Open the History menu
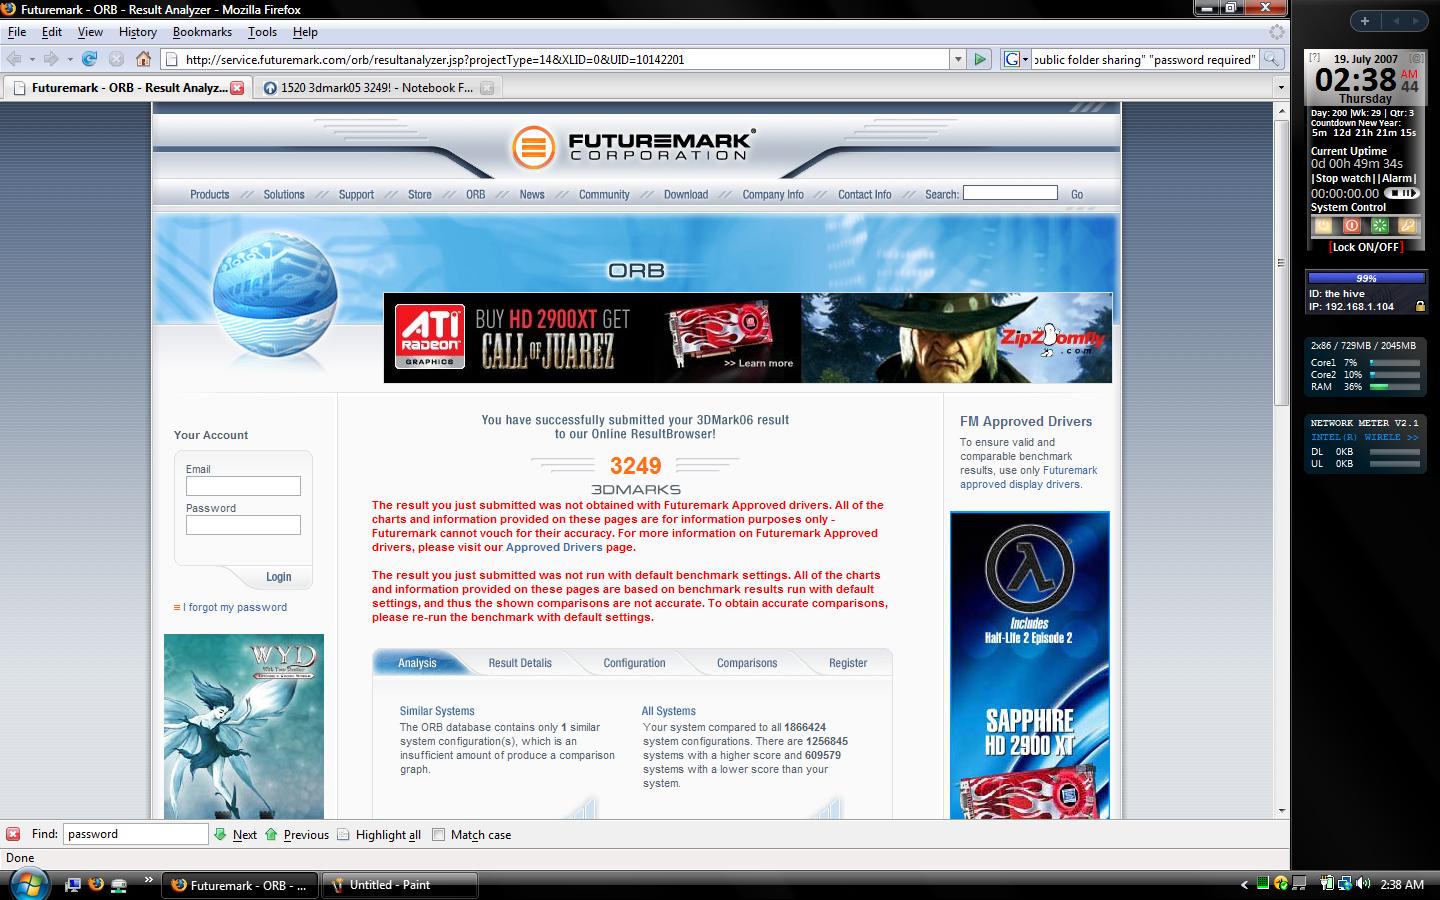 (x=138, y=32)
